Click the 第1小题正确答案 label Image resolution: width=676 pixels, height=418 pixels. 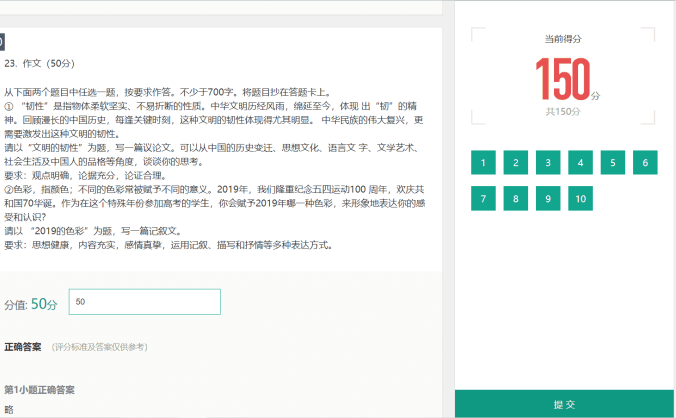pyautogui.click(x=39, y=390)
